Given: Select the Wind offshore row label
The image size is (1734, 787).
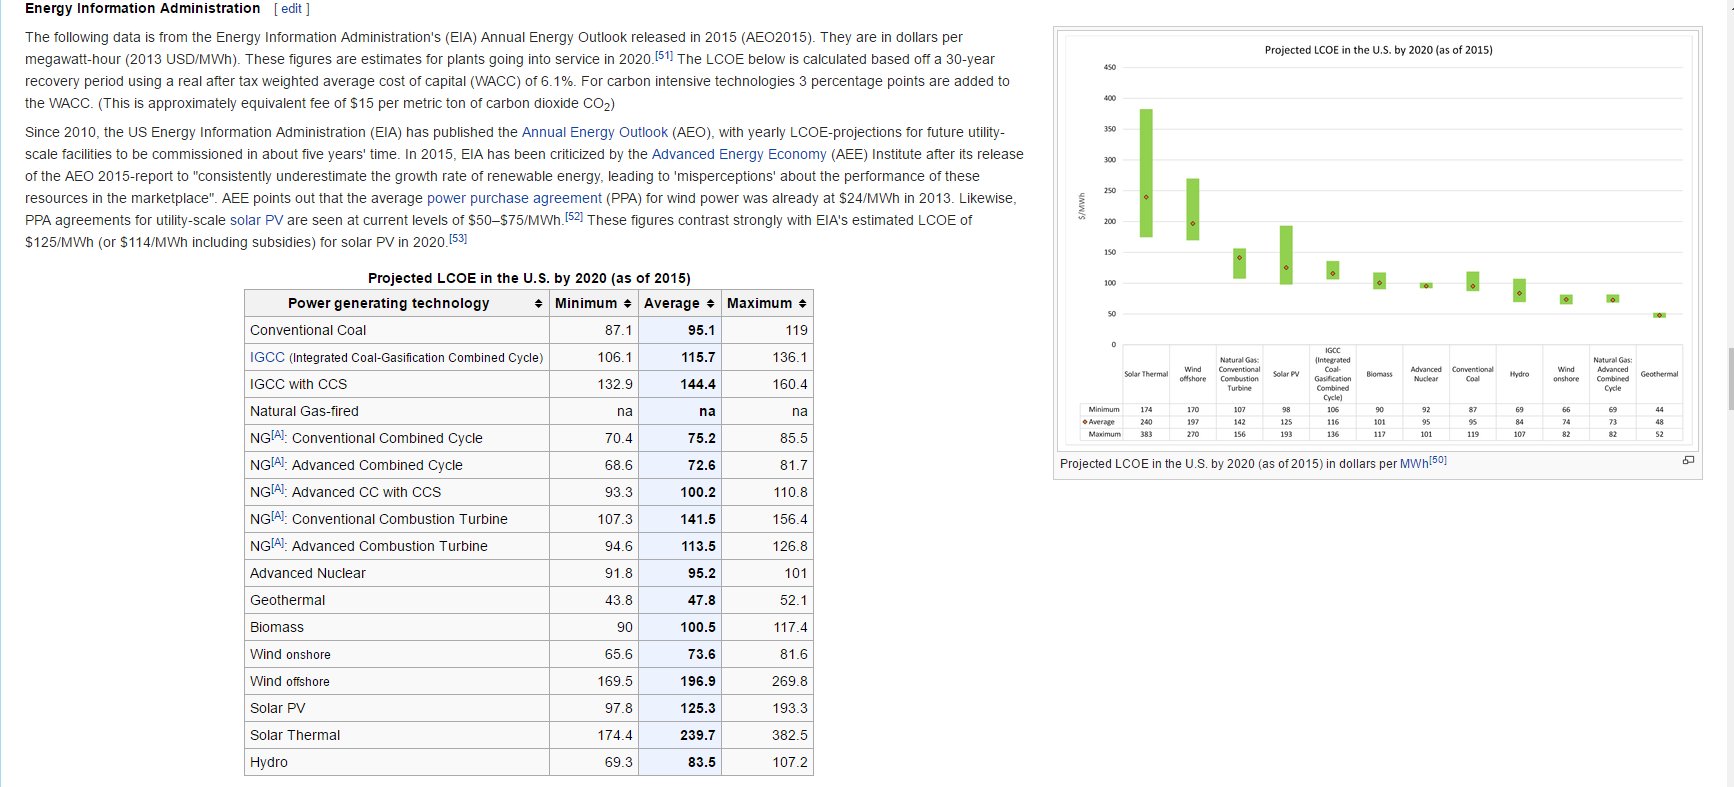Looking at the screenshot, I should pyautogui.click(x=290, y=681).
